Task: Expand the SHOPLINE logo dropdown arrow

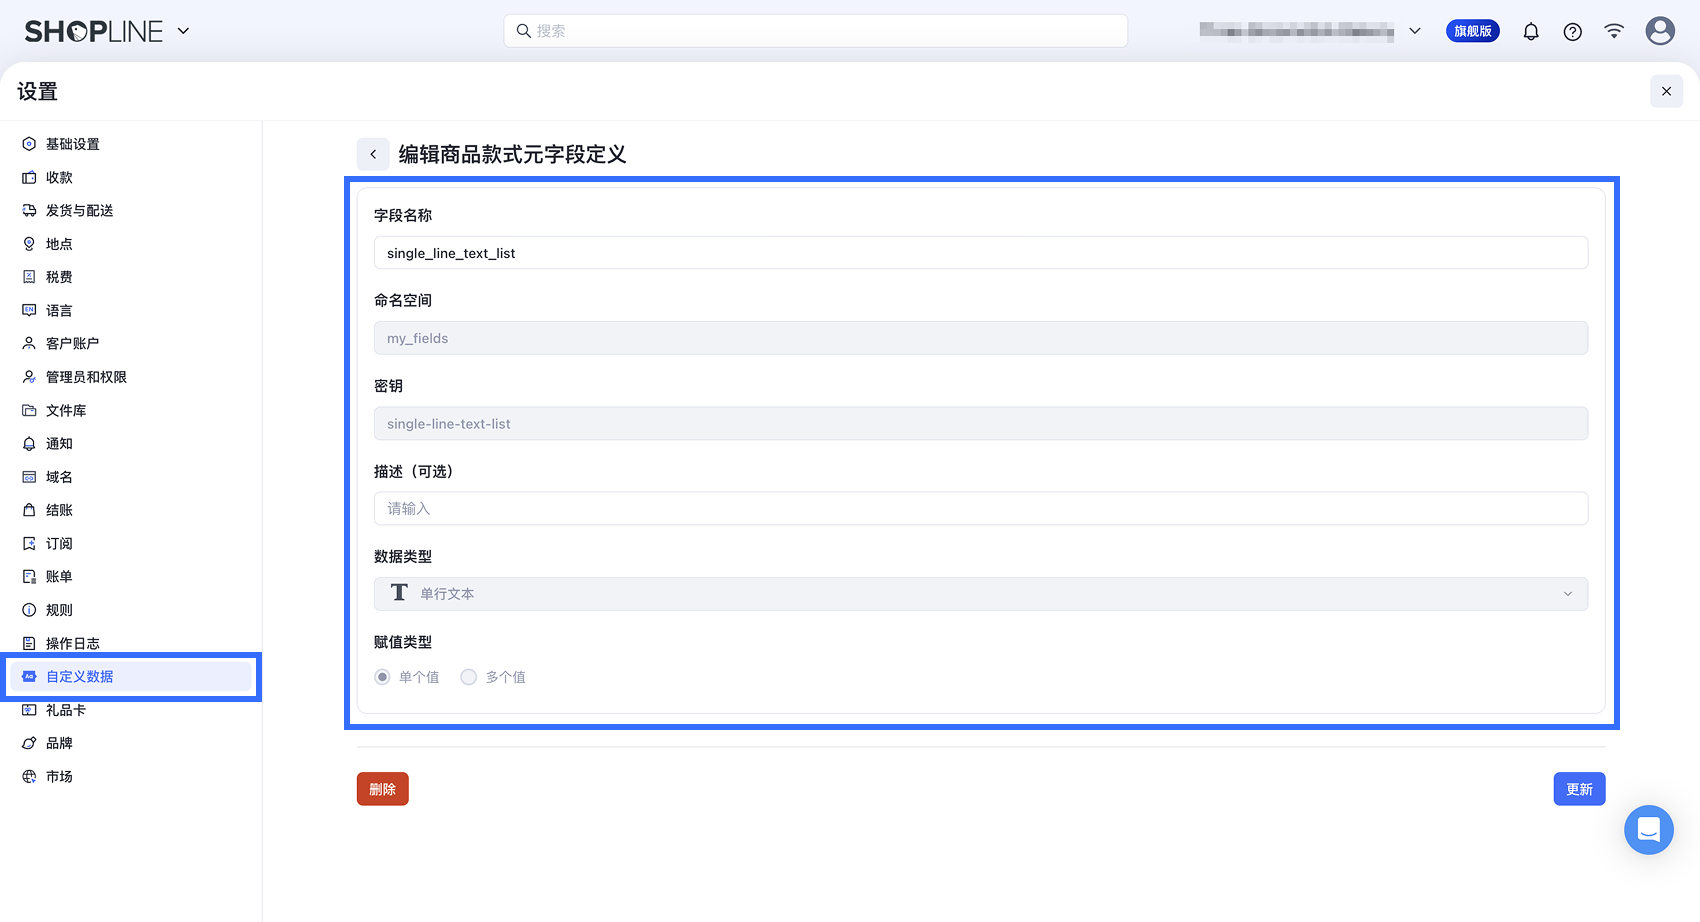Action: click(183, 31)
